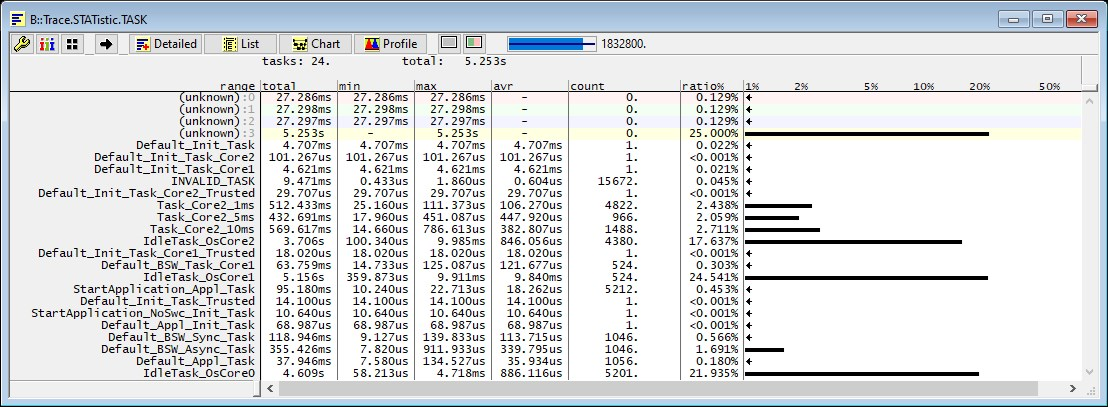1108x407 pixels.
Task: Click the four-squares grid icon
Action: coord(72,44)
